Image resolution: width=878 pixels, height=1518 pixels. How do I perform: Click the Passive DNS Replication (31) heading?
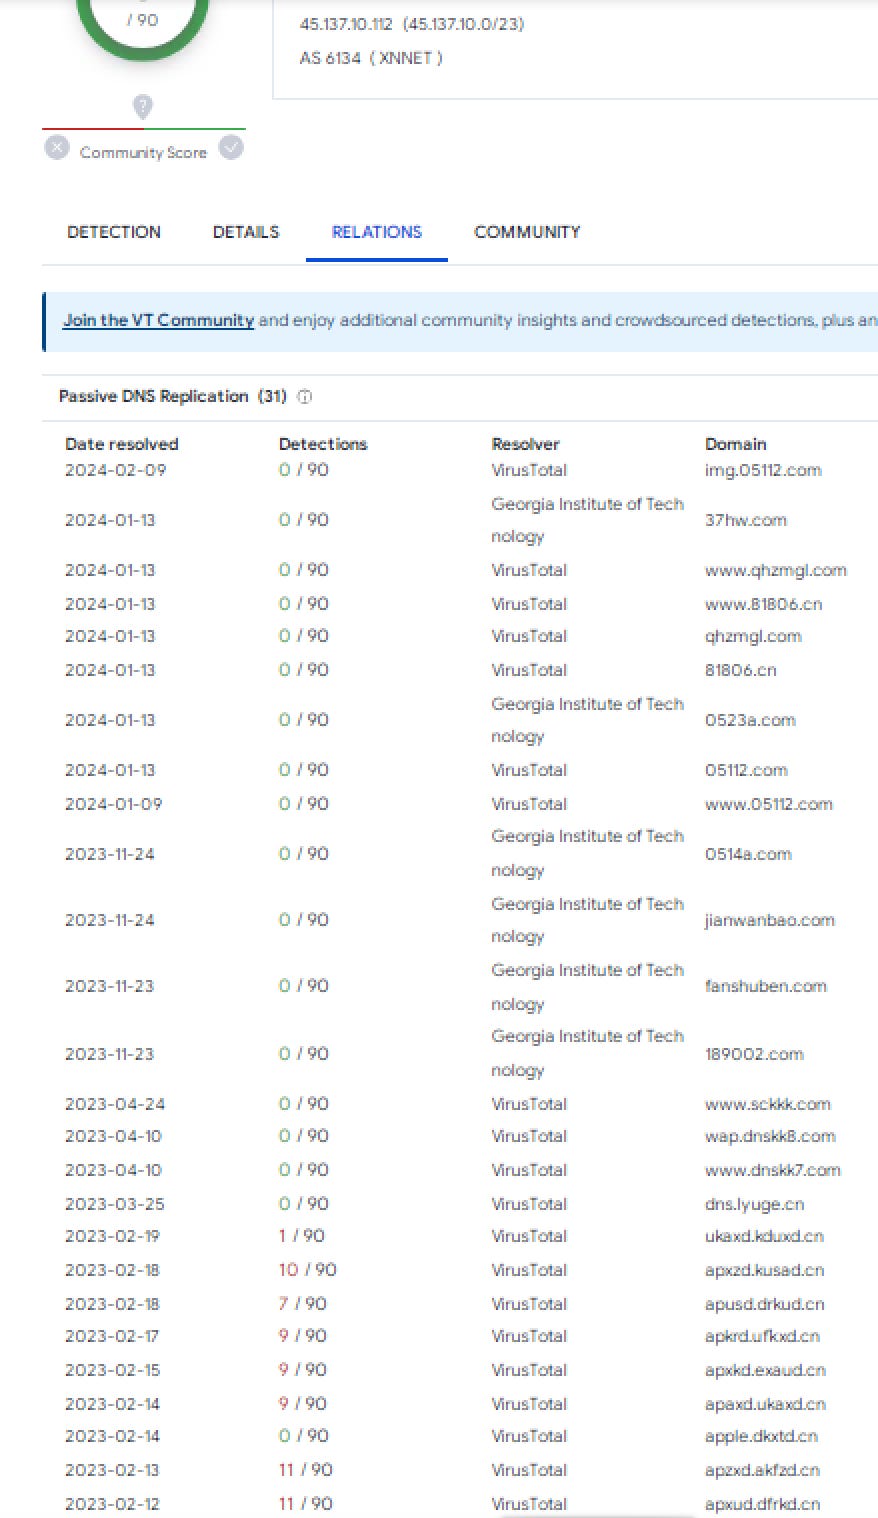tap(173, 397)
